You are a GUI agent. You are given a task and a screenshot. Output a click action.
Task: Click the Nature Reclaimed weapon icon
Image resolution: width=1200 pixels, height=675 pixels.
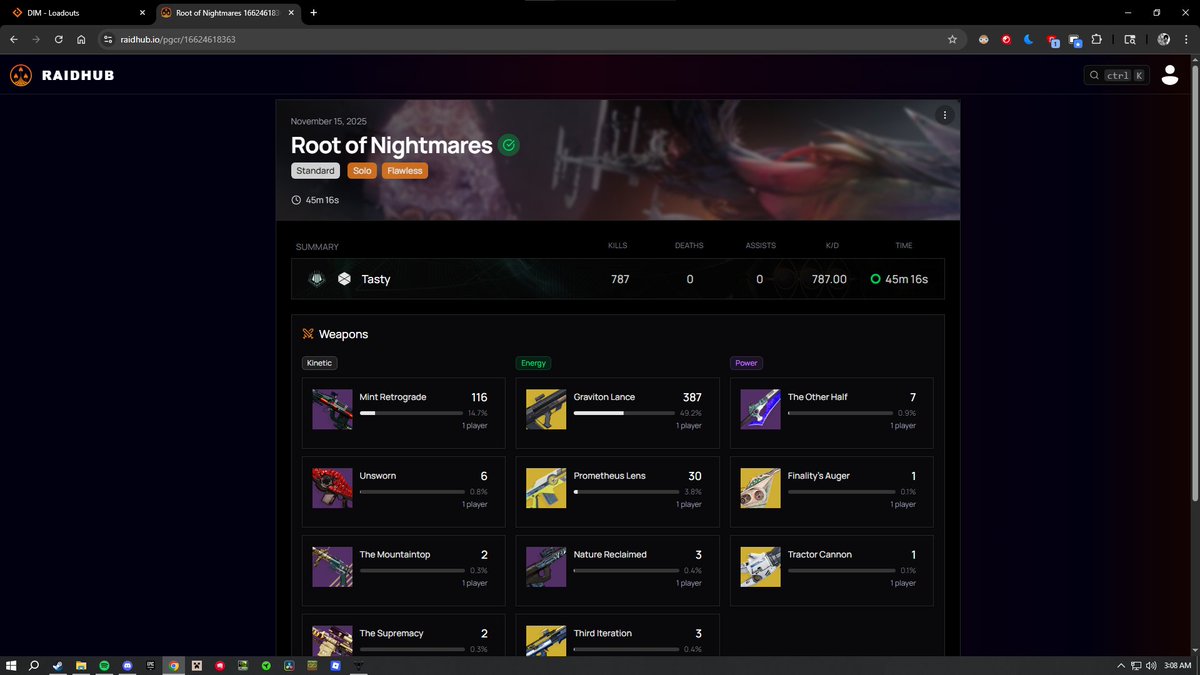point(546,566)
